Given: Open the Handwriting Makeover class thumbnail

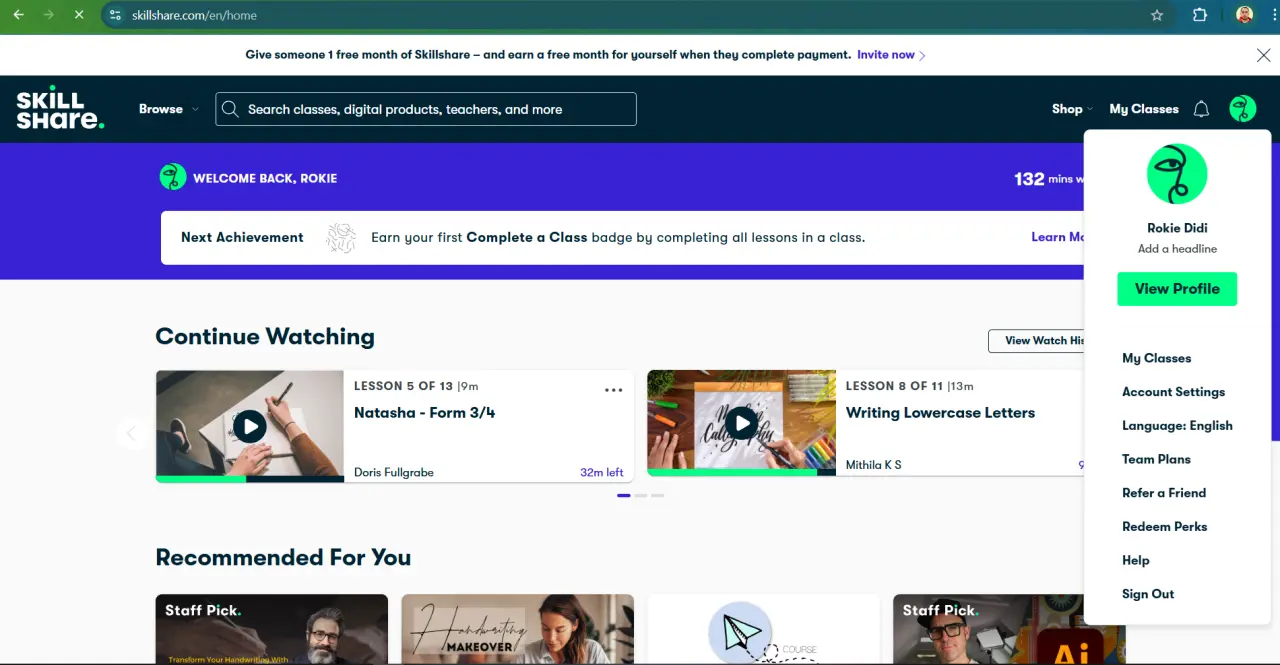Looking at the screenshot, I should pyautogui.click(x=517, y=629).
